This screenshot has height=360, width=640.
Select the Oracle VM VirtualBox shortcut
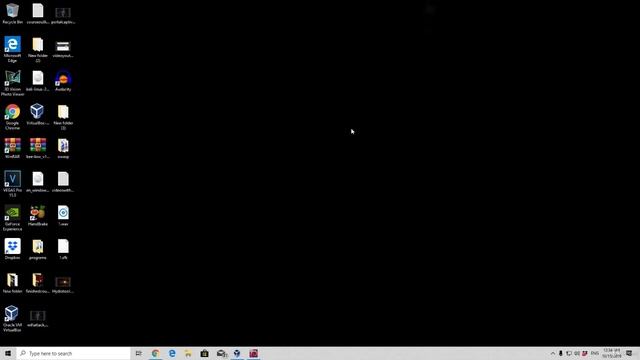tap(12, 319)
